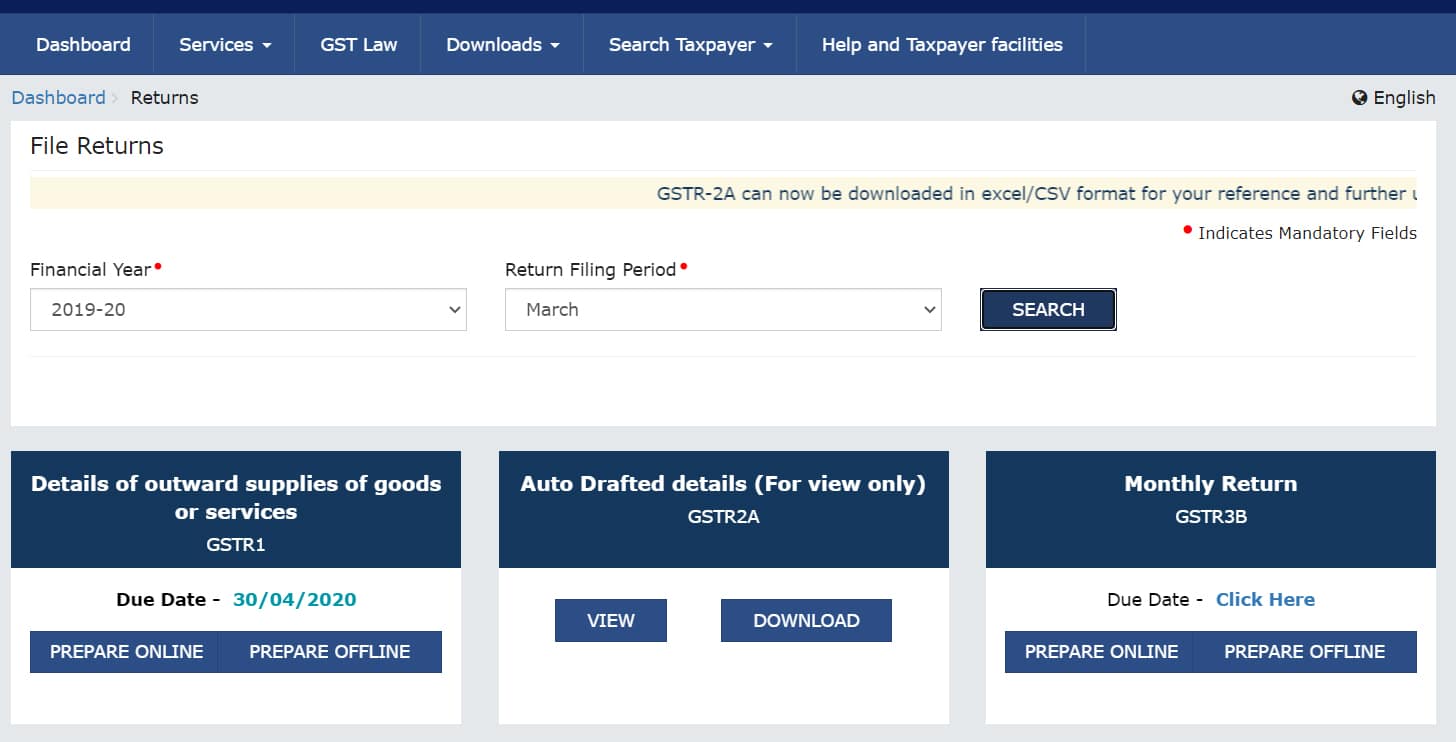Click the Dashboard breadcrumb link

coord(58,97)
